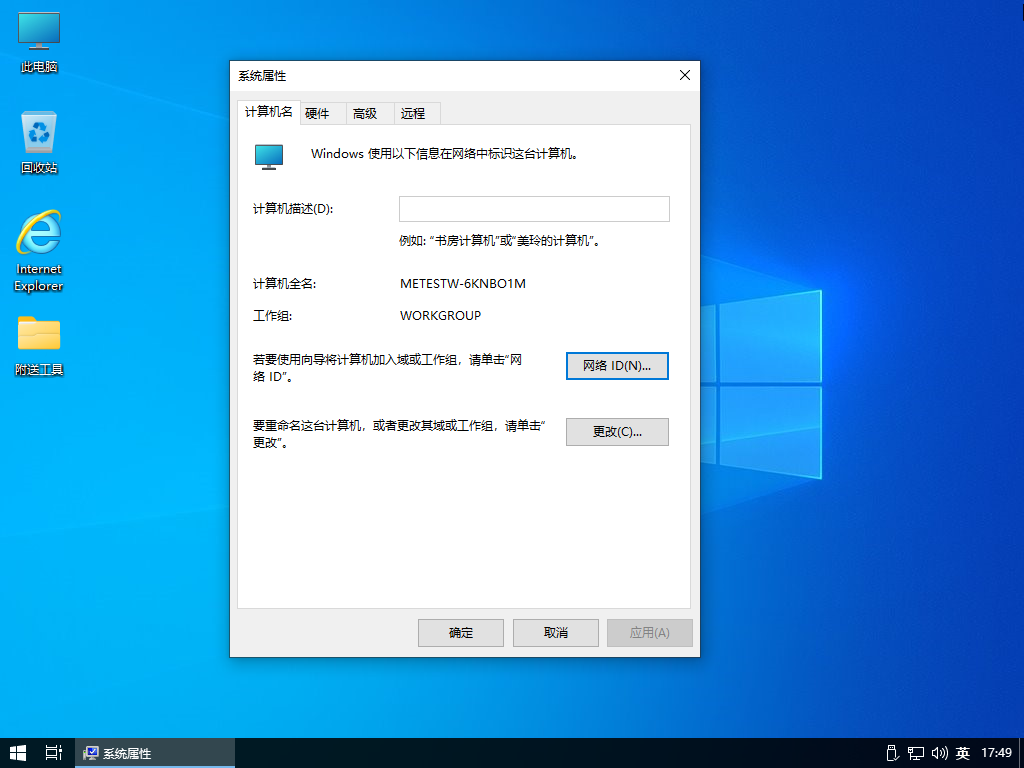Screen dimensions: 1024x768
Task: Confirm with the 确定 button
Action: (x=461, y=633)
